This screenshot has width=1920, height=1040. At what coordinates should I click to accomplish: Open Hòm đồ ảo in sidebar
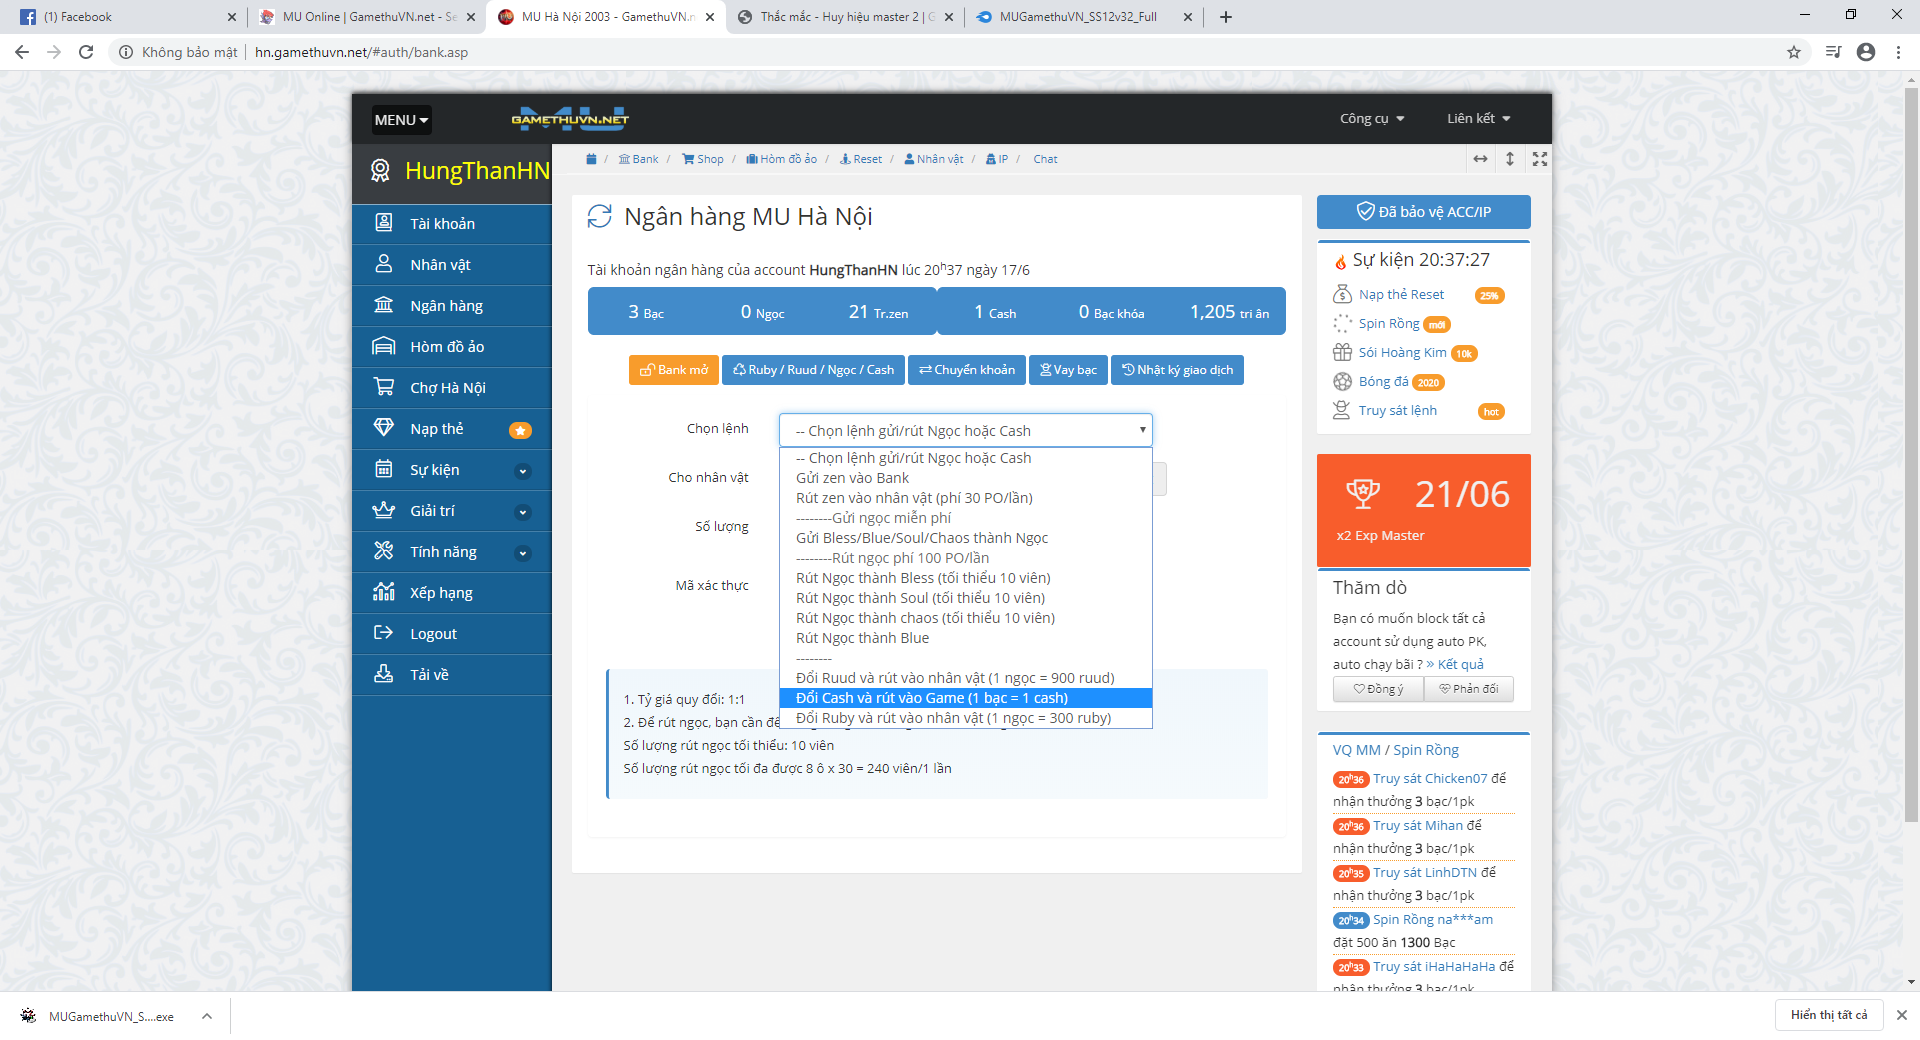pos(447,347)
